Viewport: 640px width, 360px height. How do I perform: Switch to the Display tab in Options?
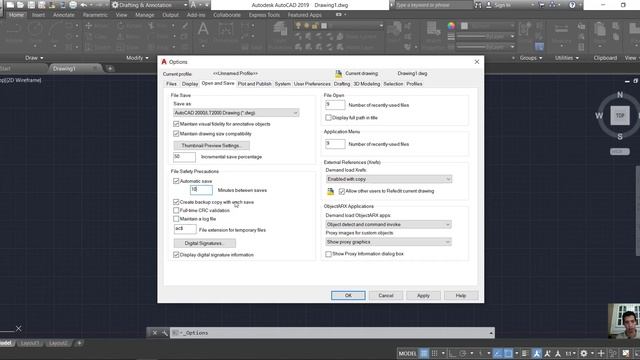coord(190,84)
